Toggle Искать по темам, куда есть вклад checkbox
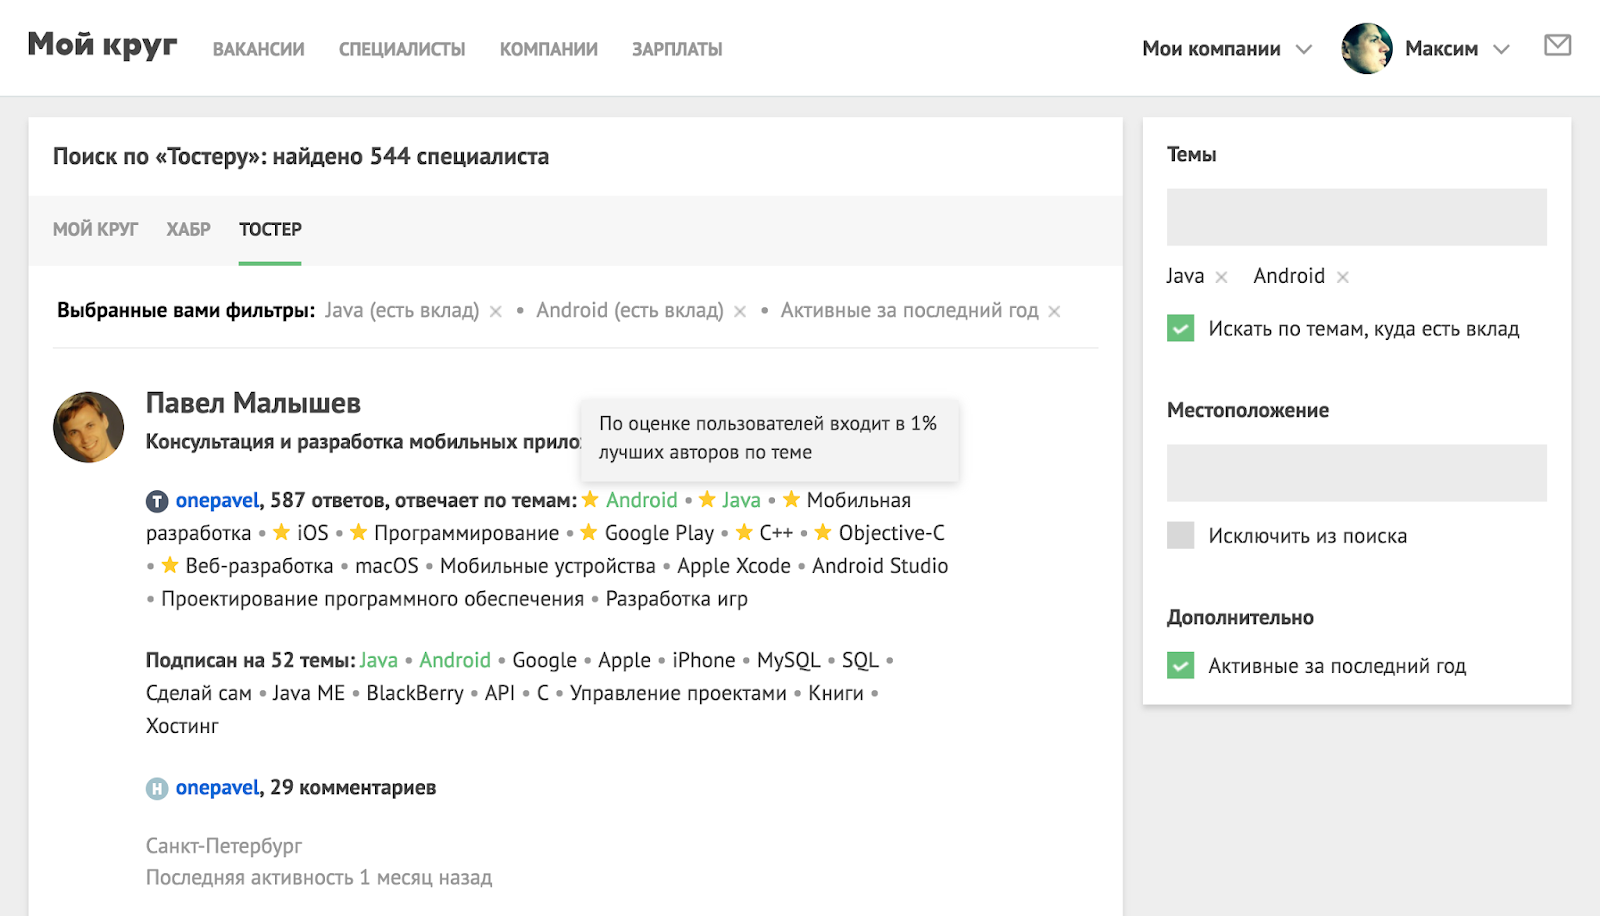This screenshot has width=1600, height=916. [x=1180, y=329]
